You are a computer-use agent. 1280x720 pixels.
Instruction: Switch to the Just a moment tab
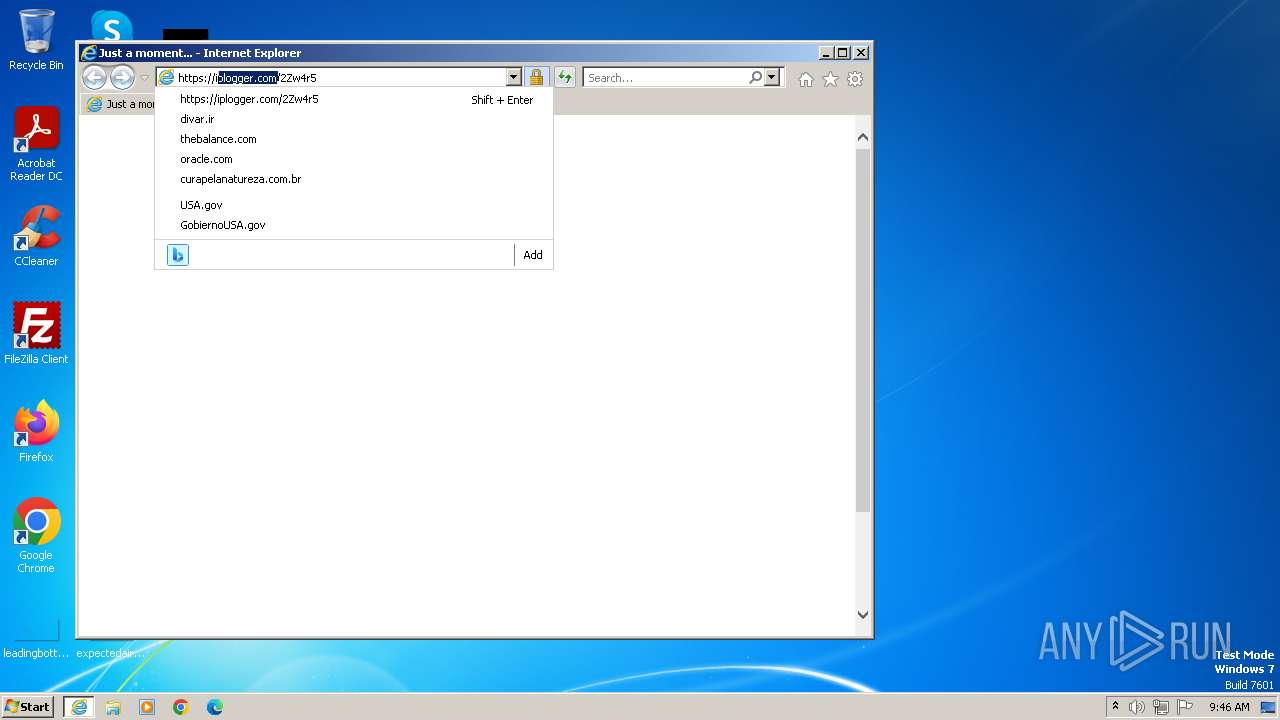coord(120,104)
